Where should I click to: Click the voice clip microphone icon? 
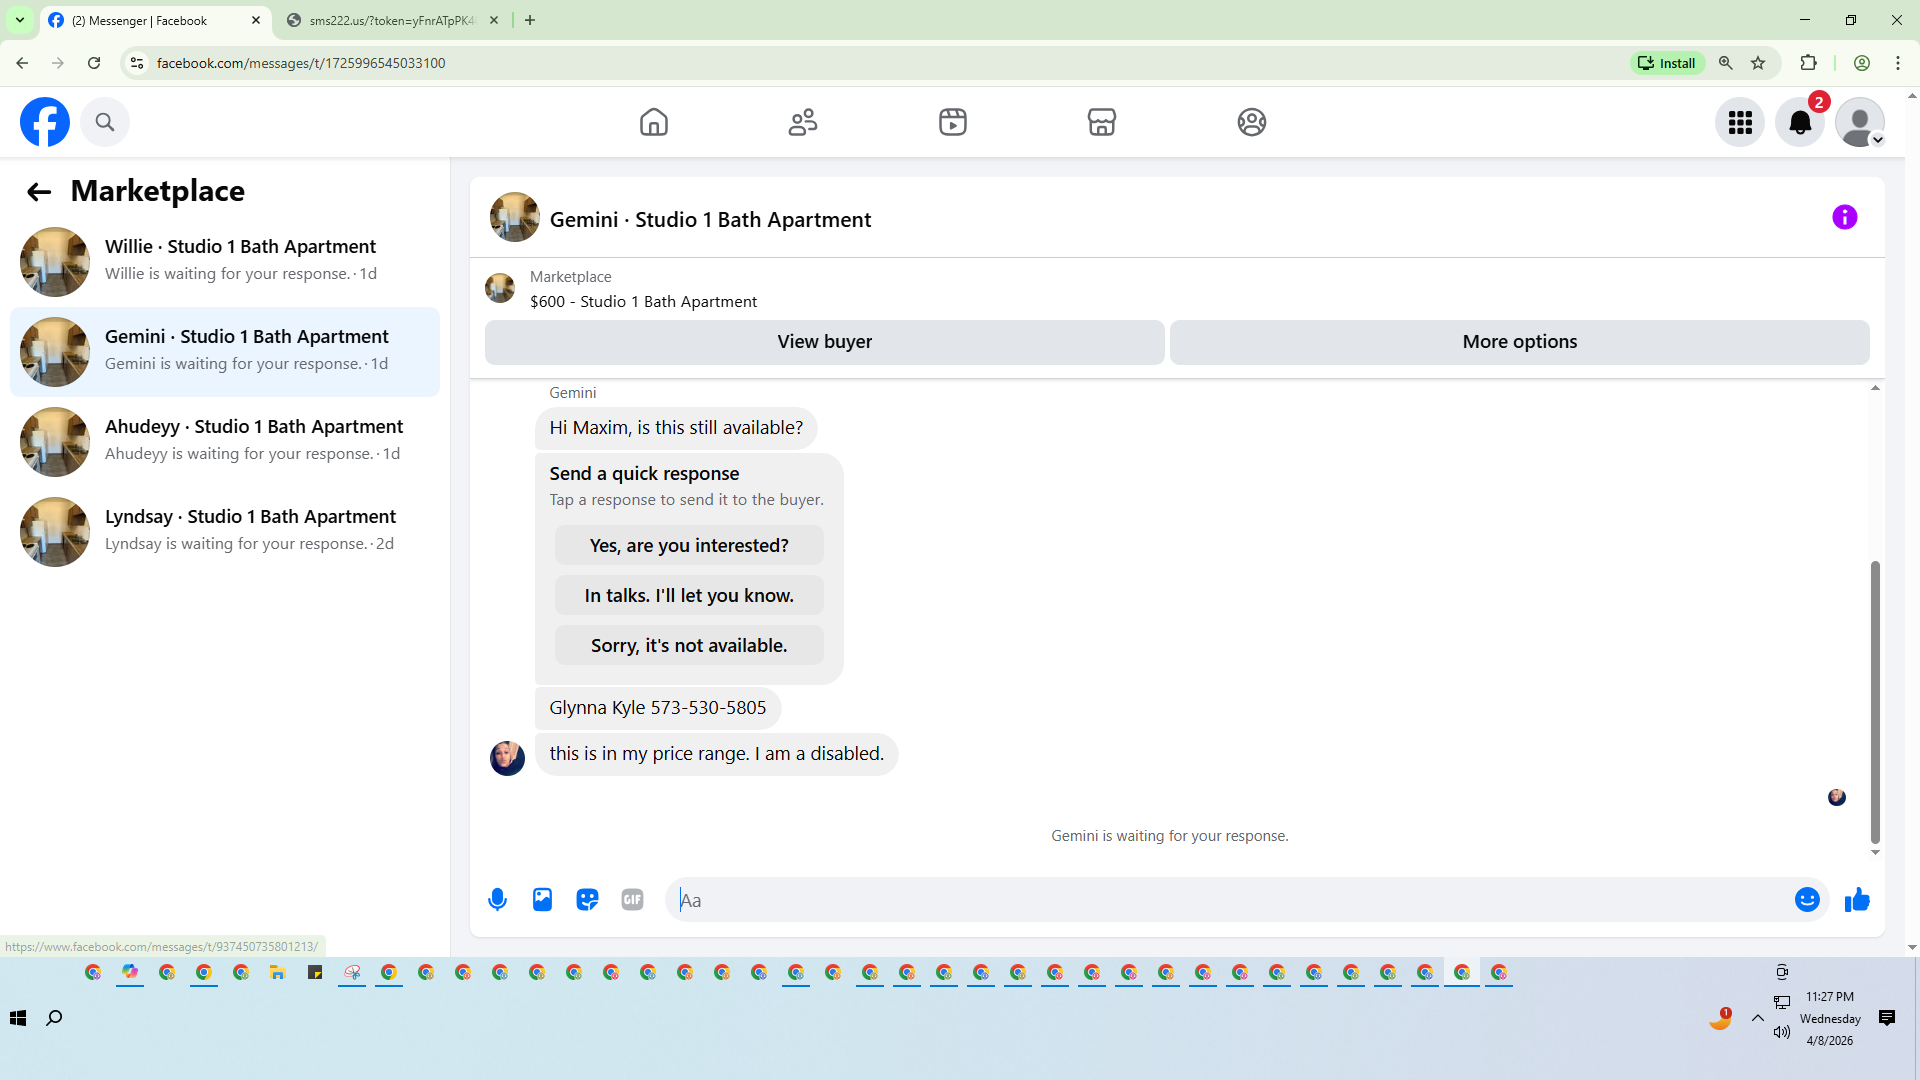(497, 900)
